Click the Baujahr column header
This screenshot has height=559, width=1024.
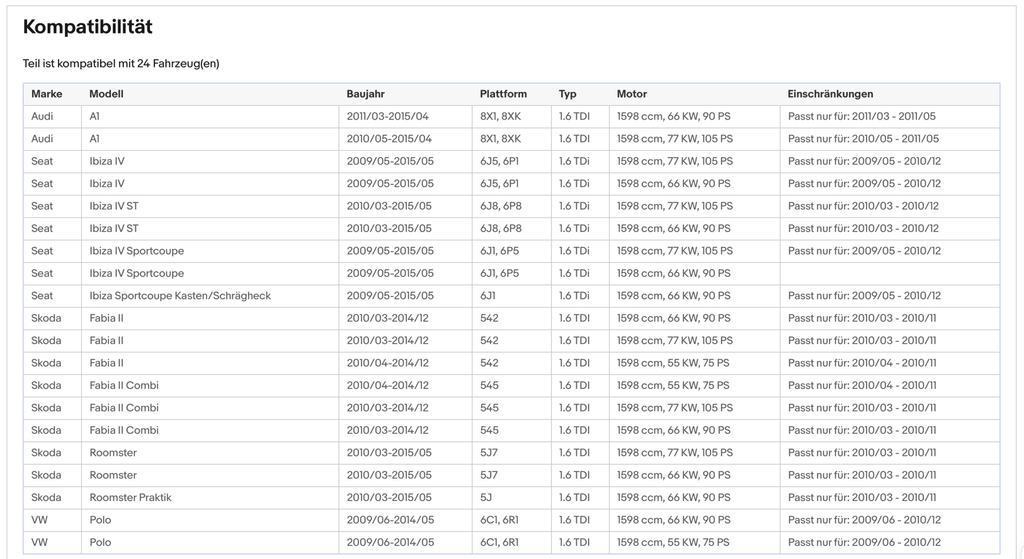coord(366,94)
